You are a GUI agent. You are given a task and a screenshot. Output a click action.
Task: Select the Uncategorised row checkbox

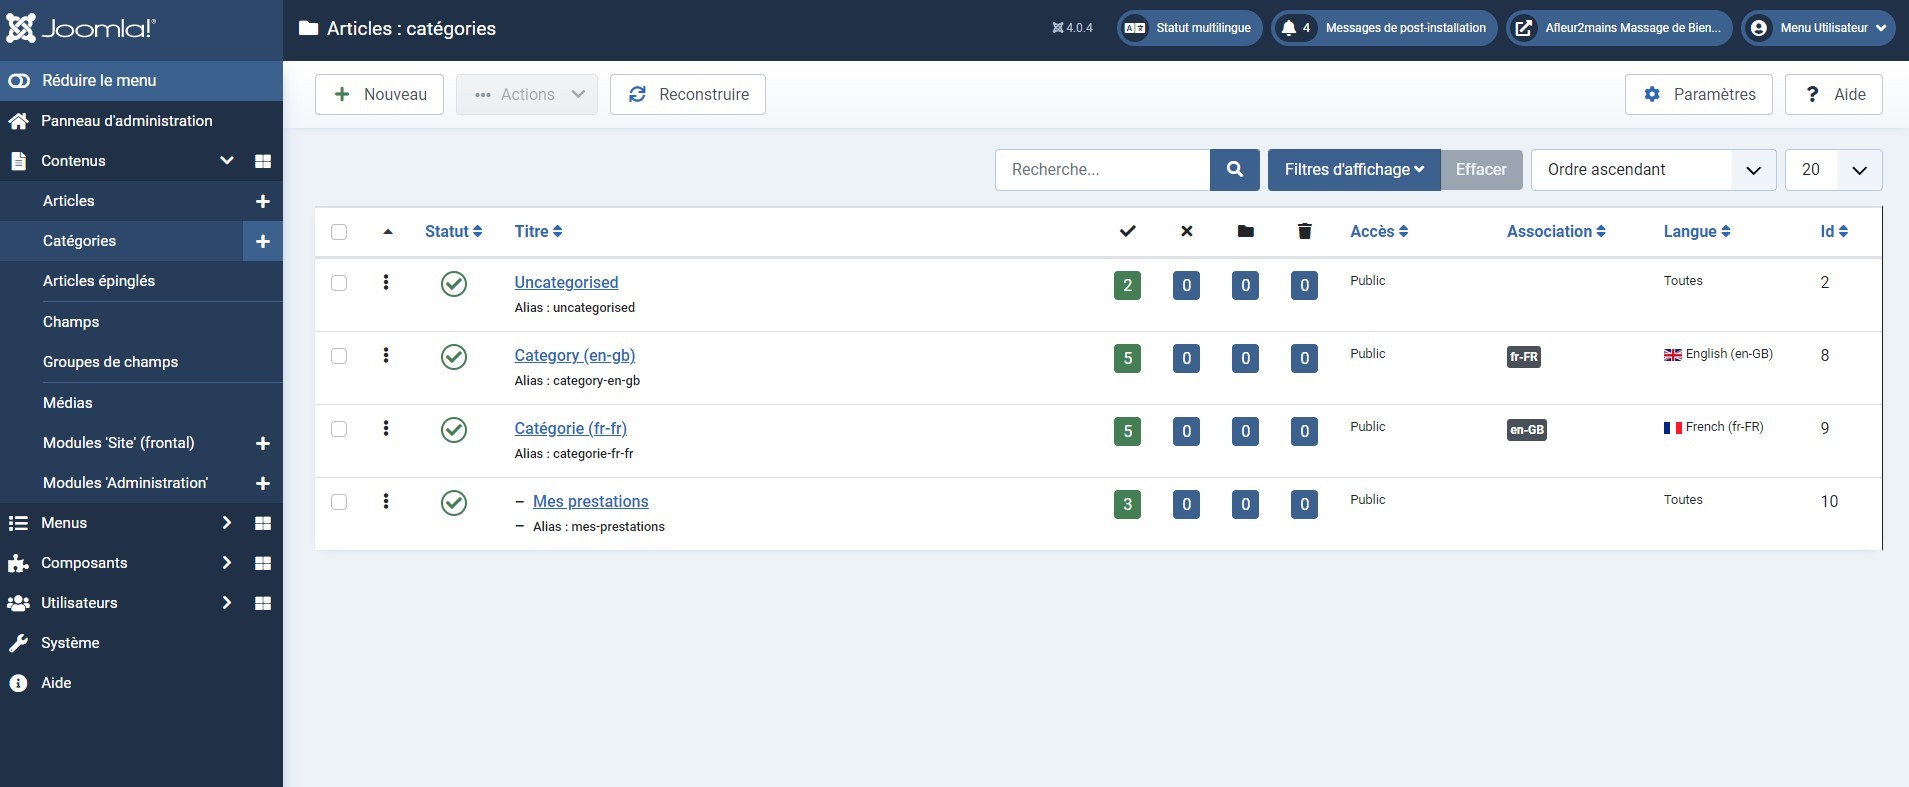339,283
